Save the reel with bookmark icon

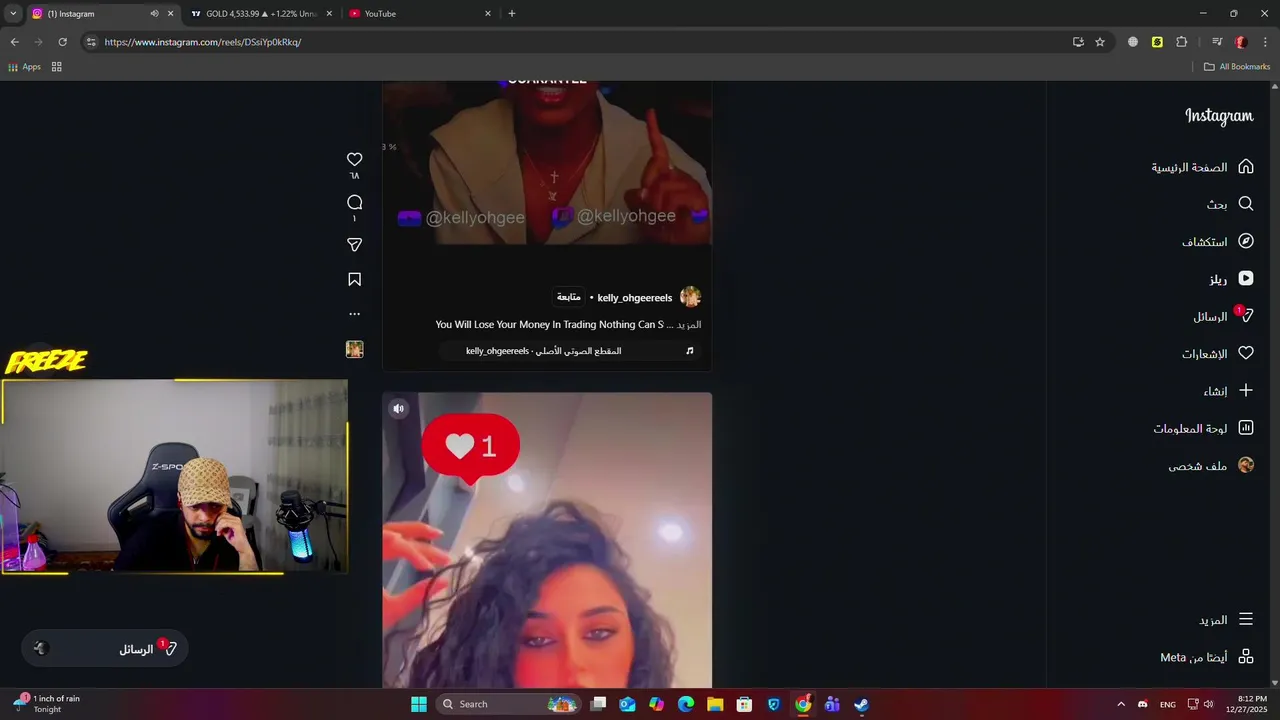(x=354, y=280)
